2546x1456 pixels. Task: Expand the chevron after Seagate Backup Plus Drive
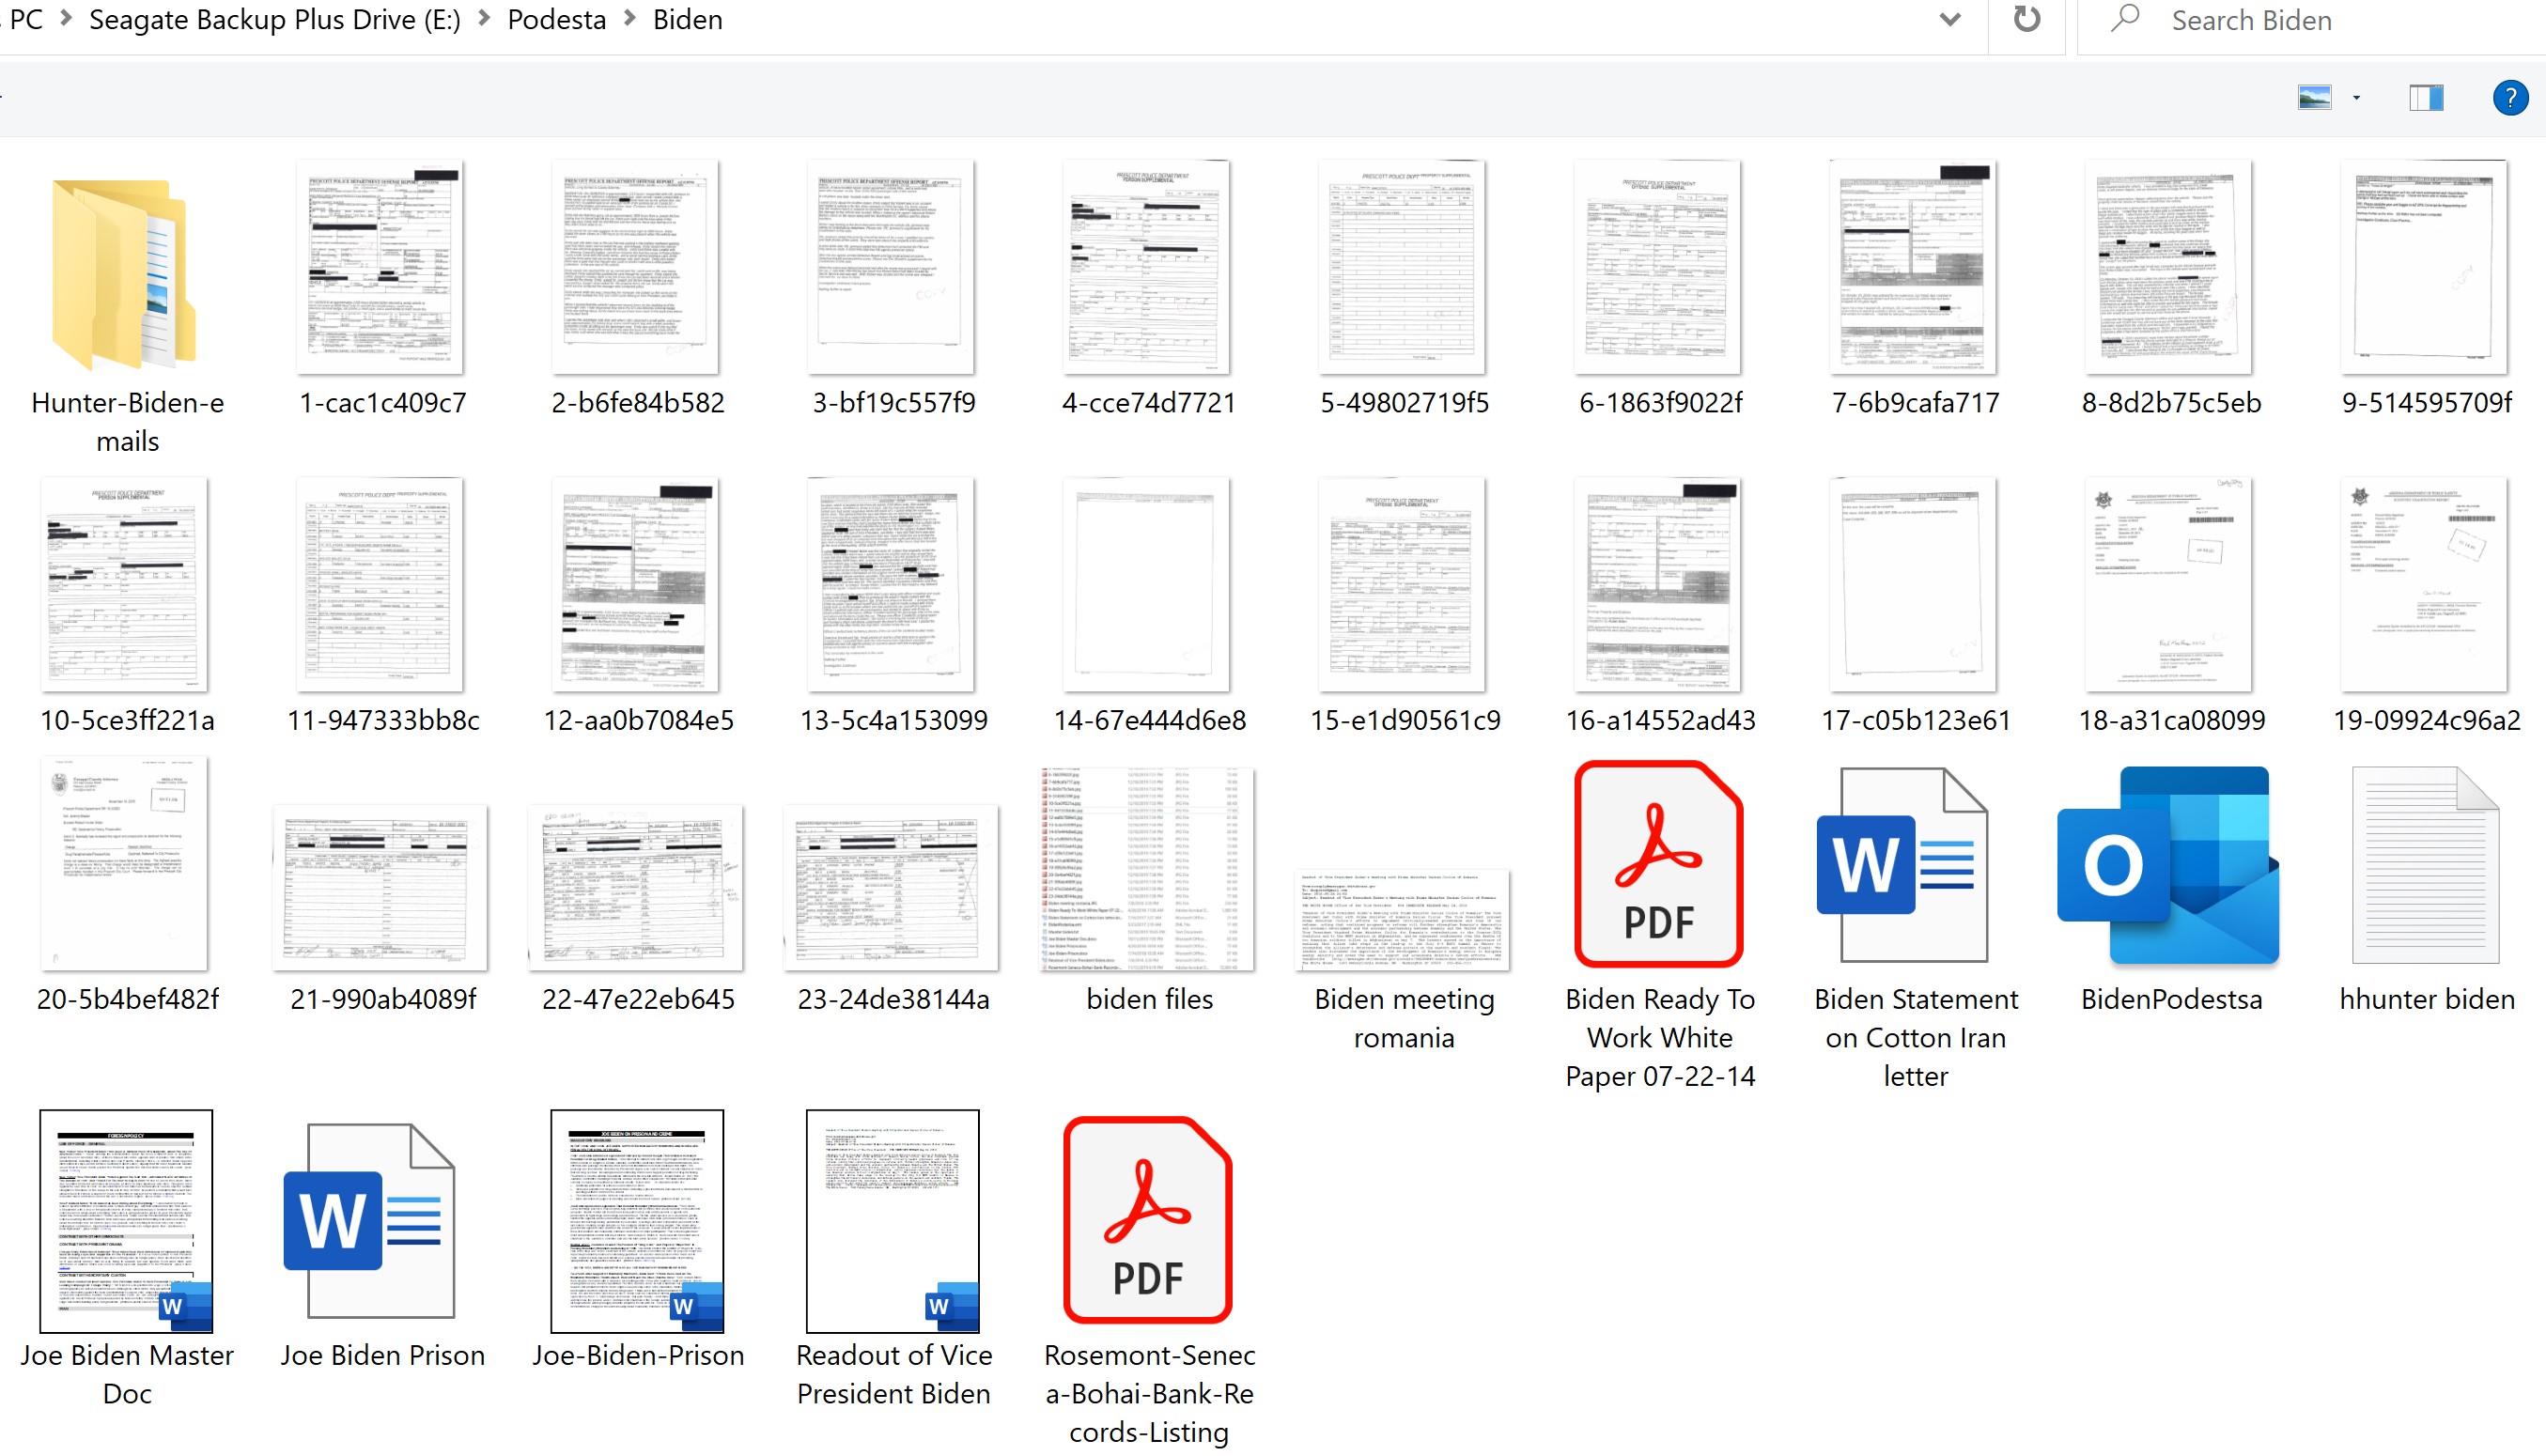click(484, 19)
